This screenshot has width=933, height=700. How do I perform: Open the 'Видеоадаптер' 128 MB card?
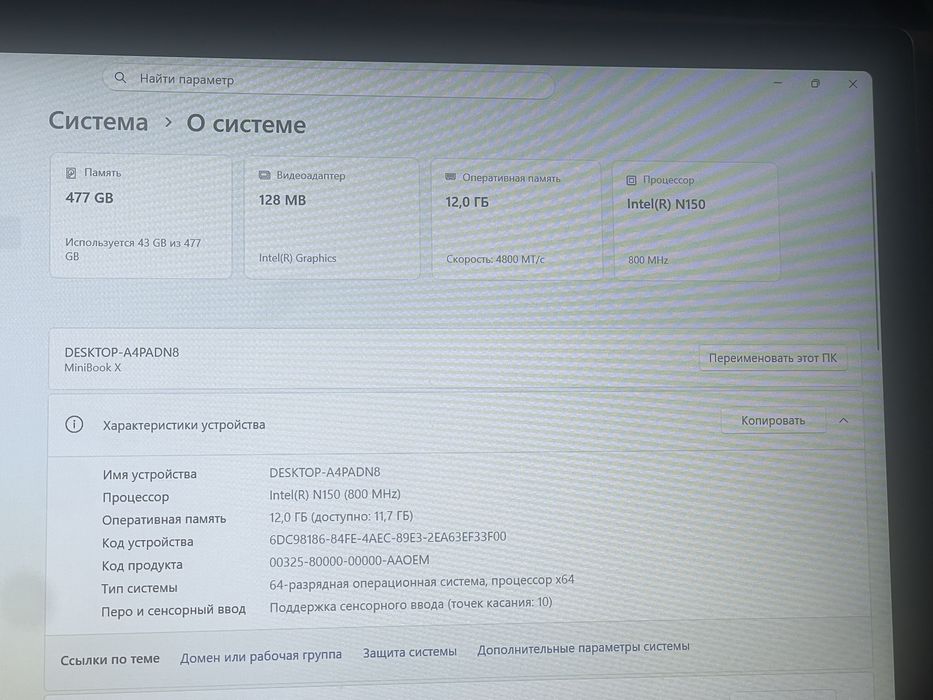pyautogui.click(x=331, y=218)
